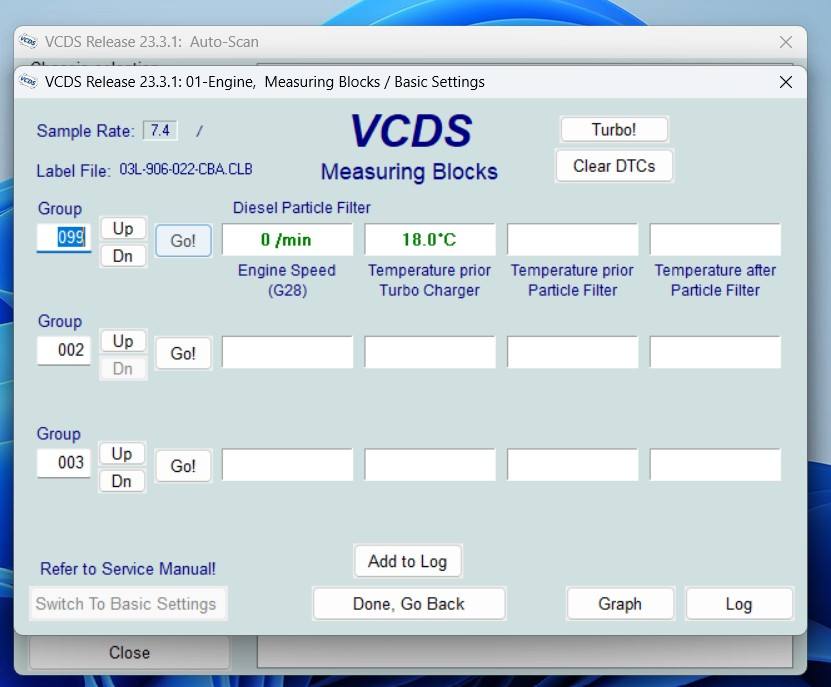This screenshot has width=831, height=687.
Task: Click the Engine Speed value 0 /min
Action: (287, 240)
